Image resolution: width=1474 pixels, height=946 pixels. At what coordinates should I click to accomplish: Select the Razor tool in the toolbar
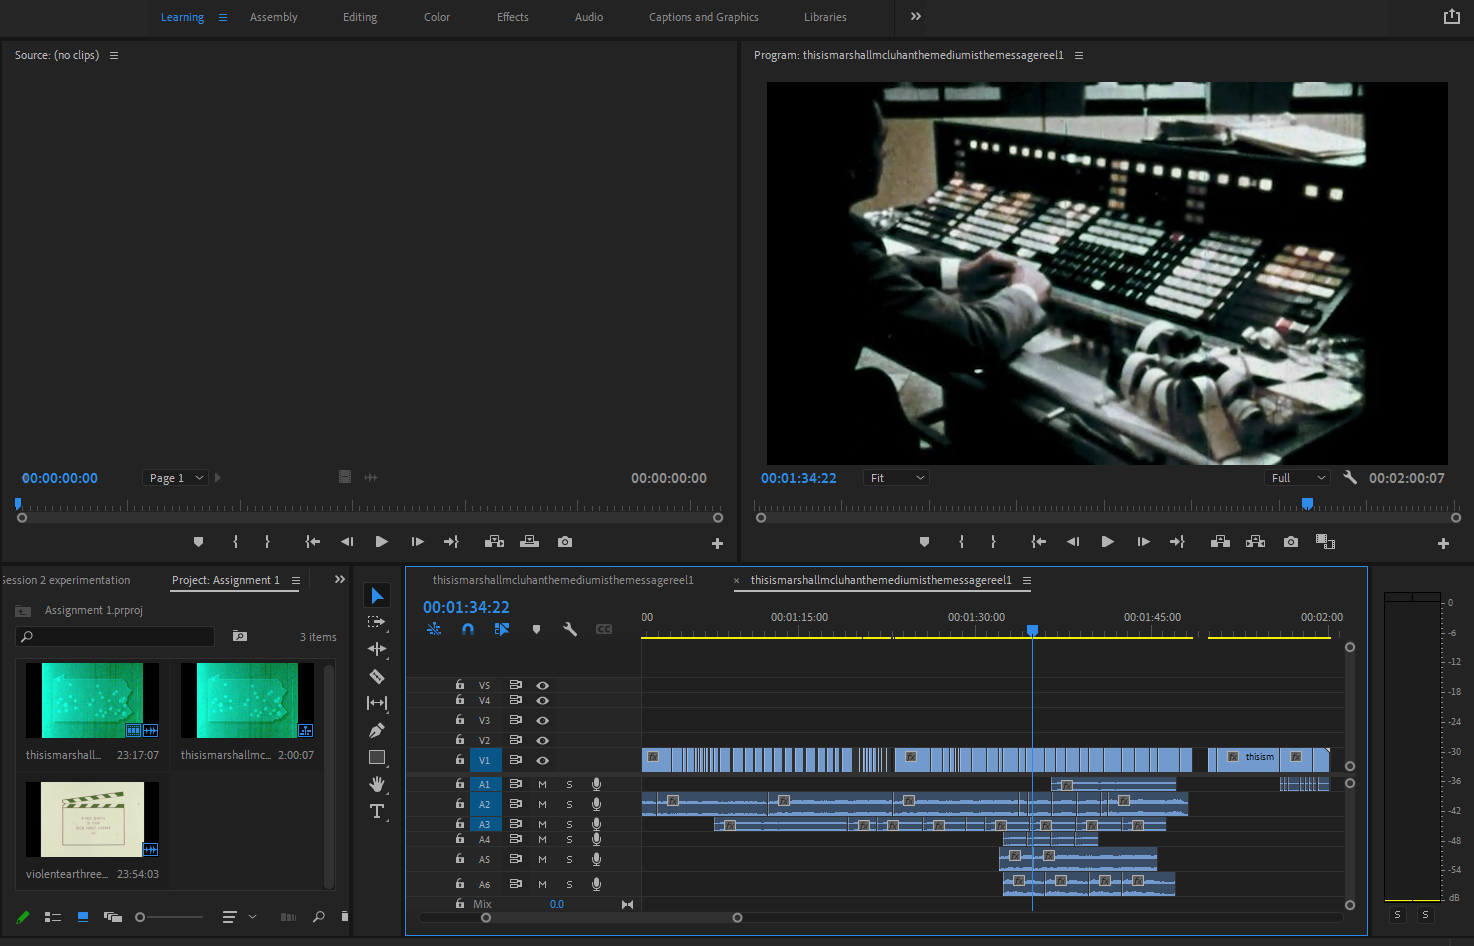(x=377, y=676)
